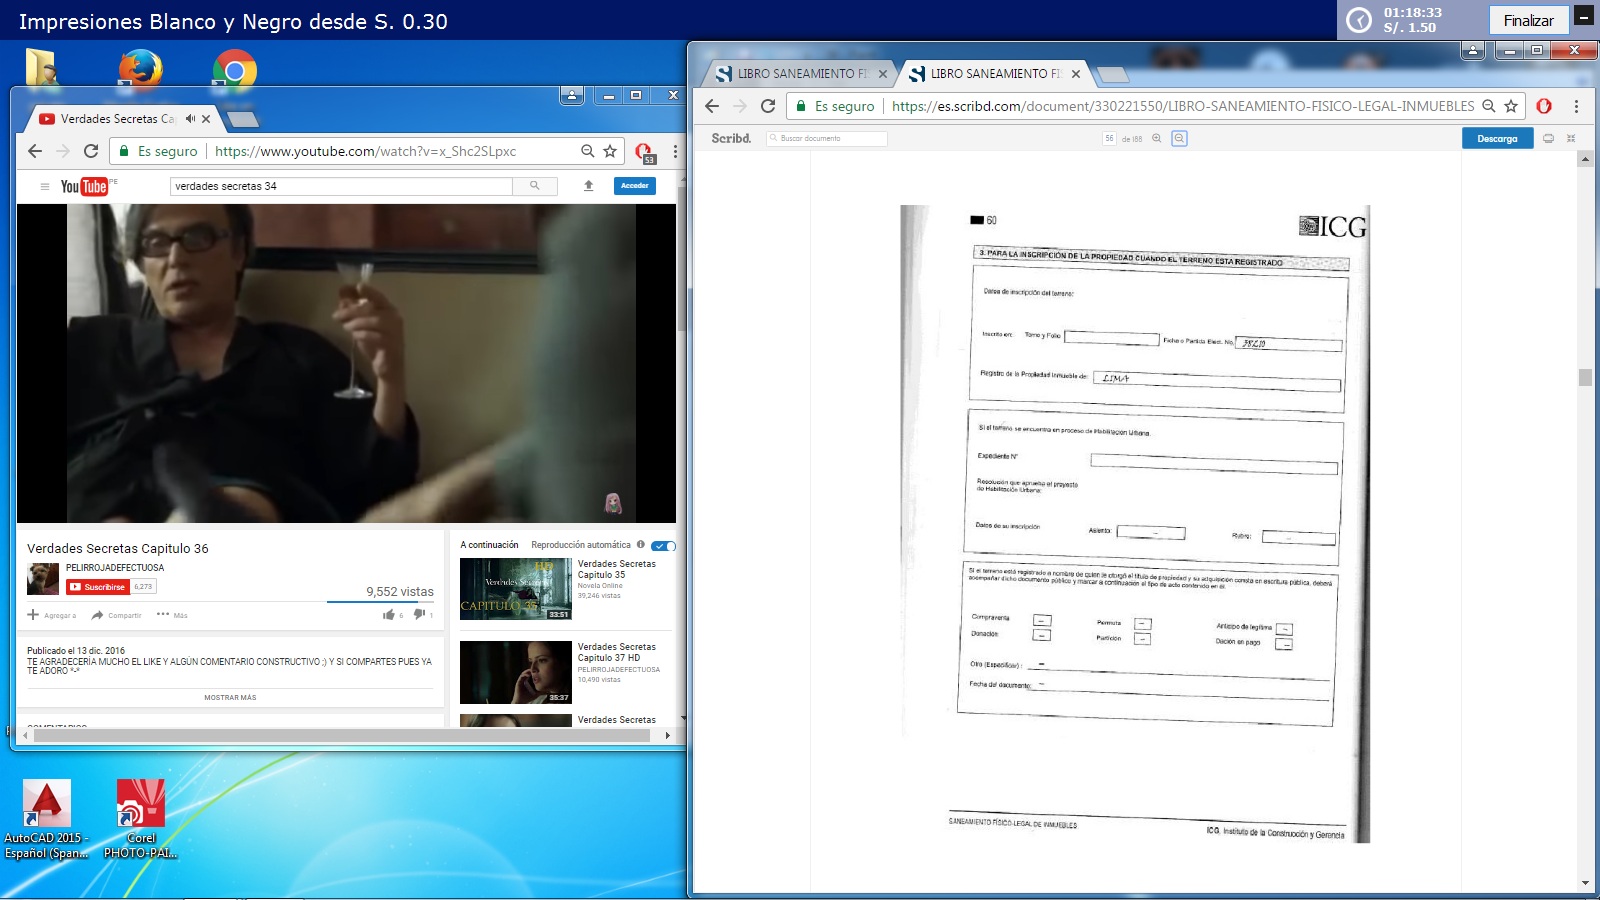The image size is (1600, 900).
Task: Click the Scribd vertical scrollbar thumb
Action: coord(1584,377)
